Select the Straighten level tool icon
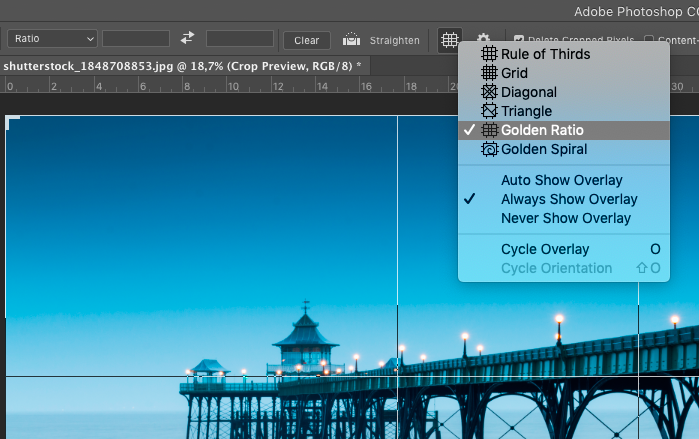 [x=351, y=40]
